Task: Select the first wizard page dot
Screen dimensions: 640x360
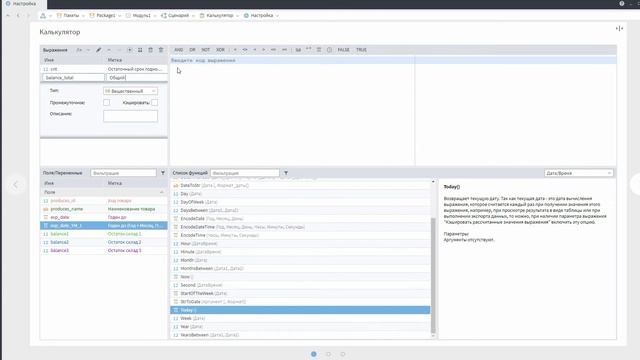Action: tap(313, 354)
